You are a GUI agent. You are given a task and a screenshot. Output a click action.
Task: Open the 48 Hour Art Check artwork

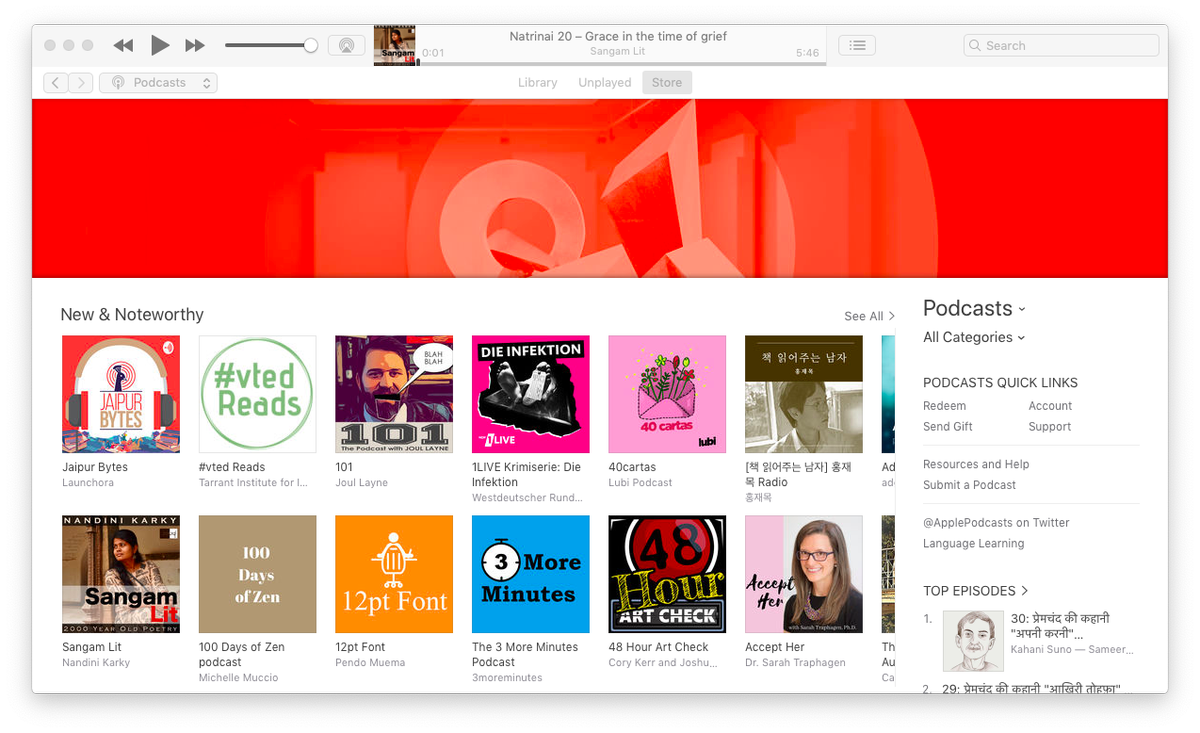coord(667,574)
